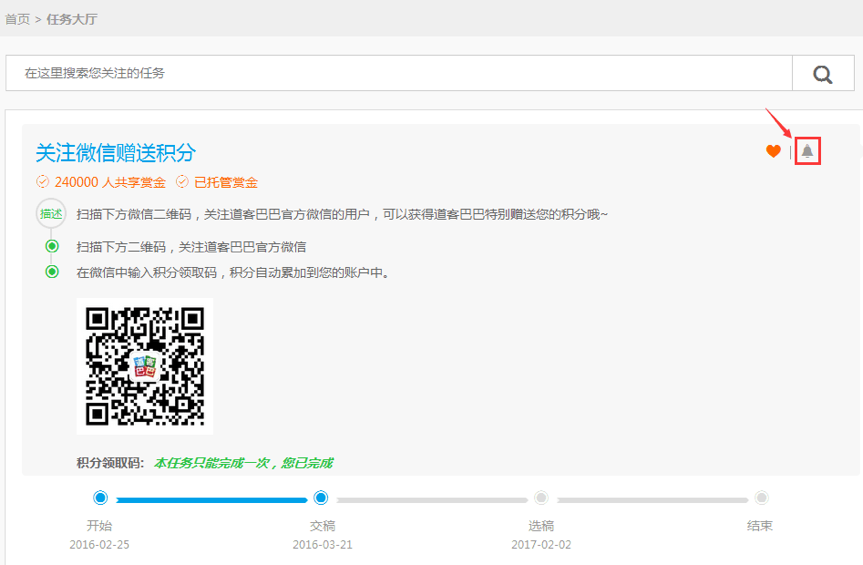Screen dimensions: 863x565
Task: Click the 已托管赏金 label
Action: click(226, 182)
